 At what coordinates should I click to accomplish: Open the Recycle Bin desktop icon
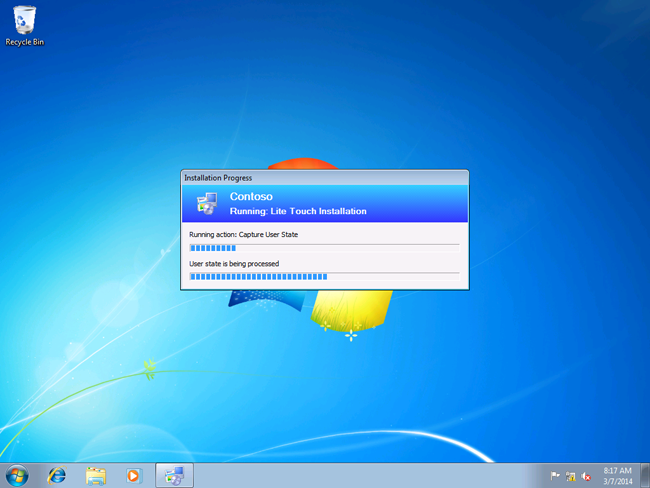click(x=24, y=20)
